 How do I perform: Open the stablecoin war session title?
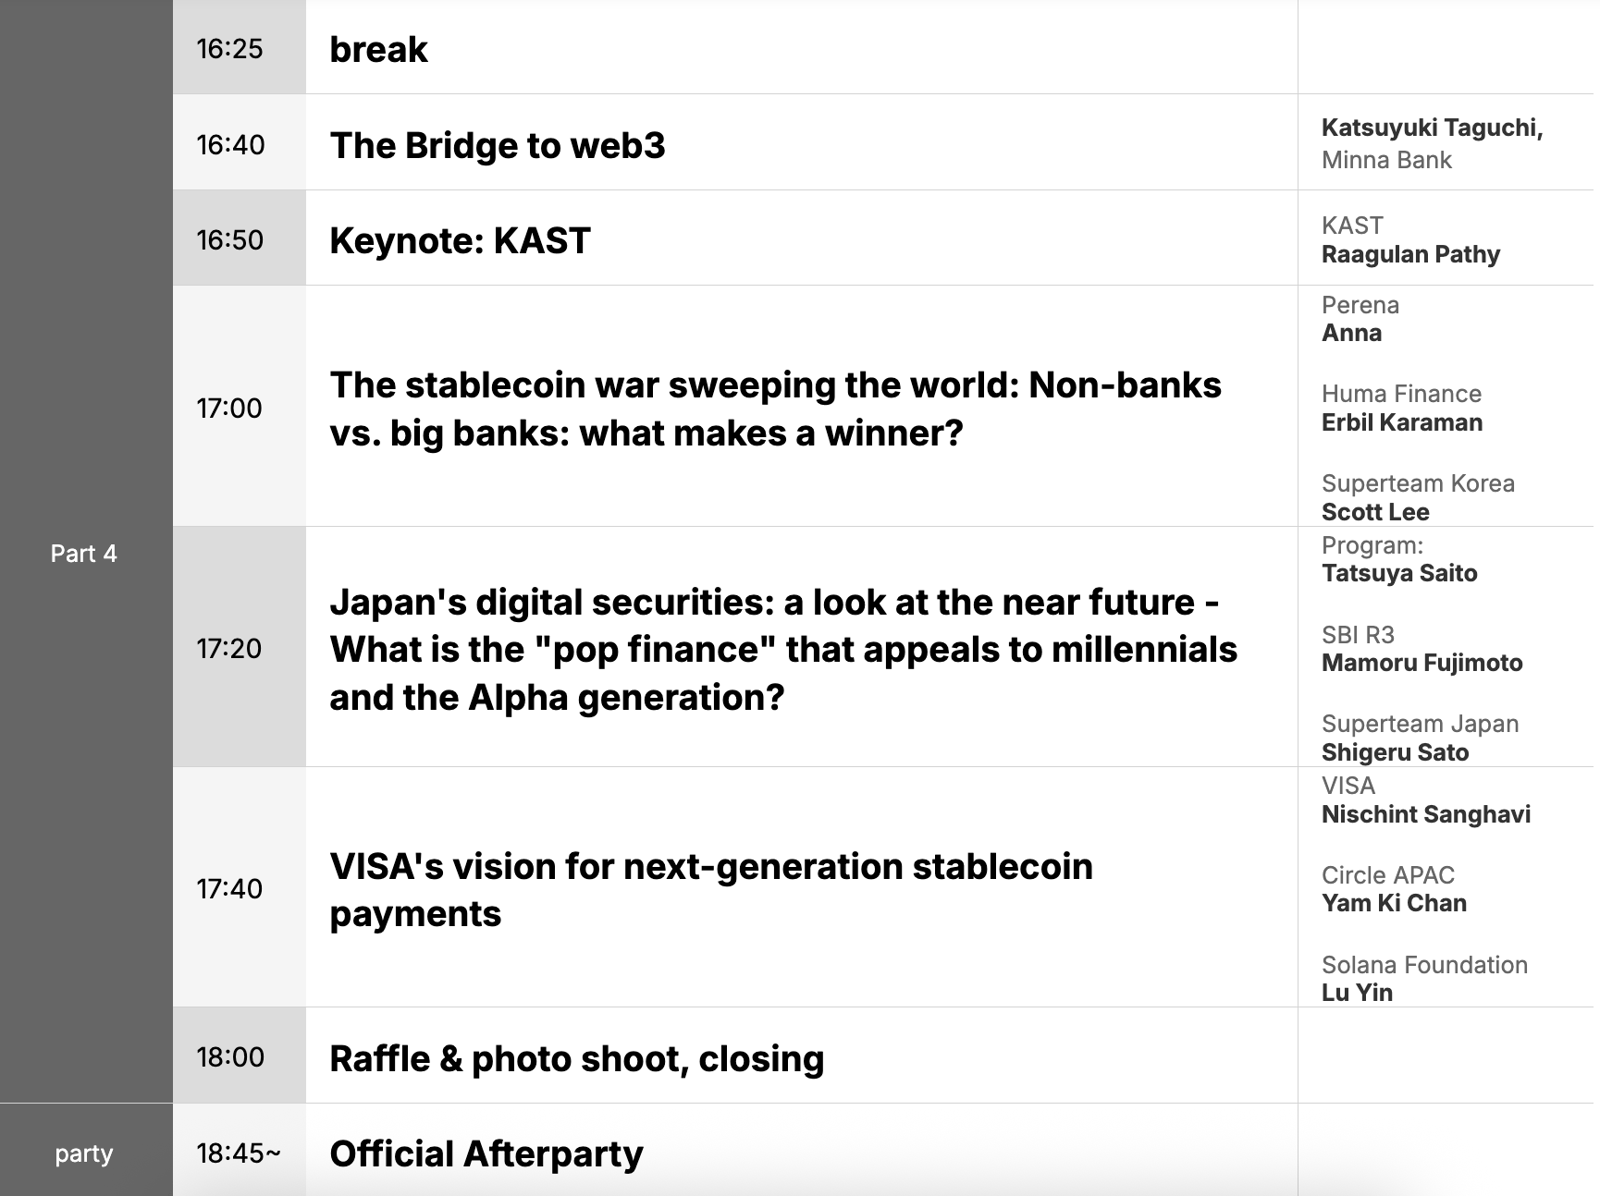pos(775,409)
